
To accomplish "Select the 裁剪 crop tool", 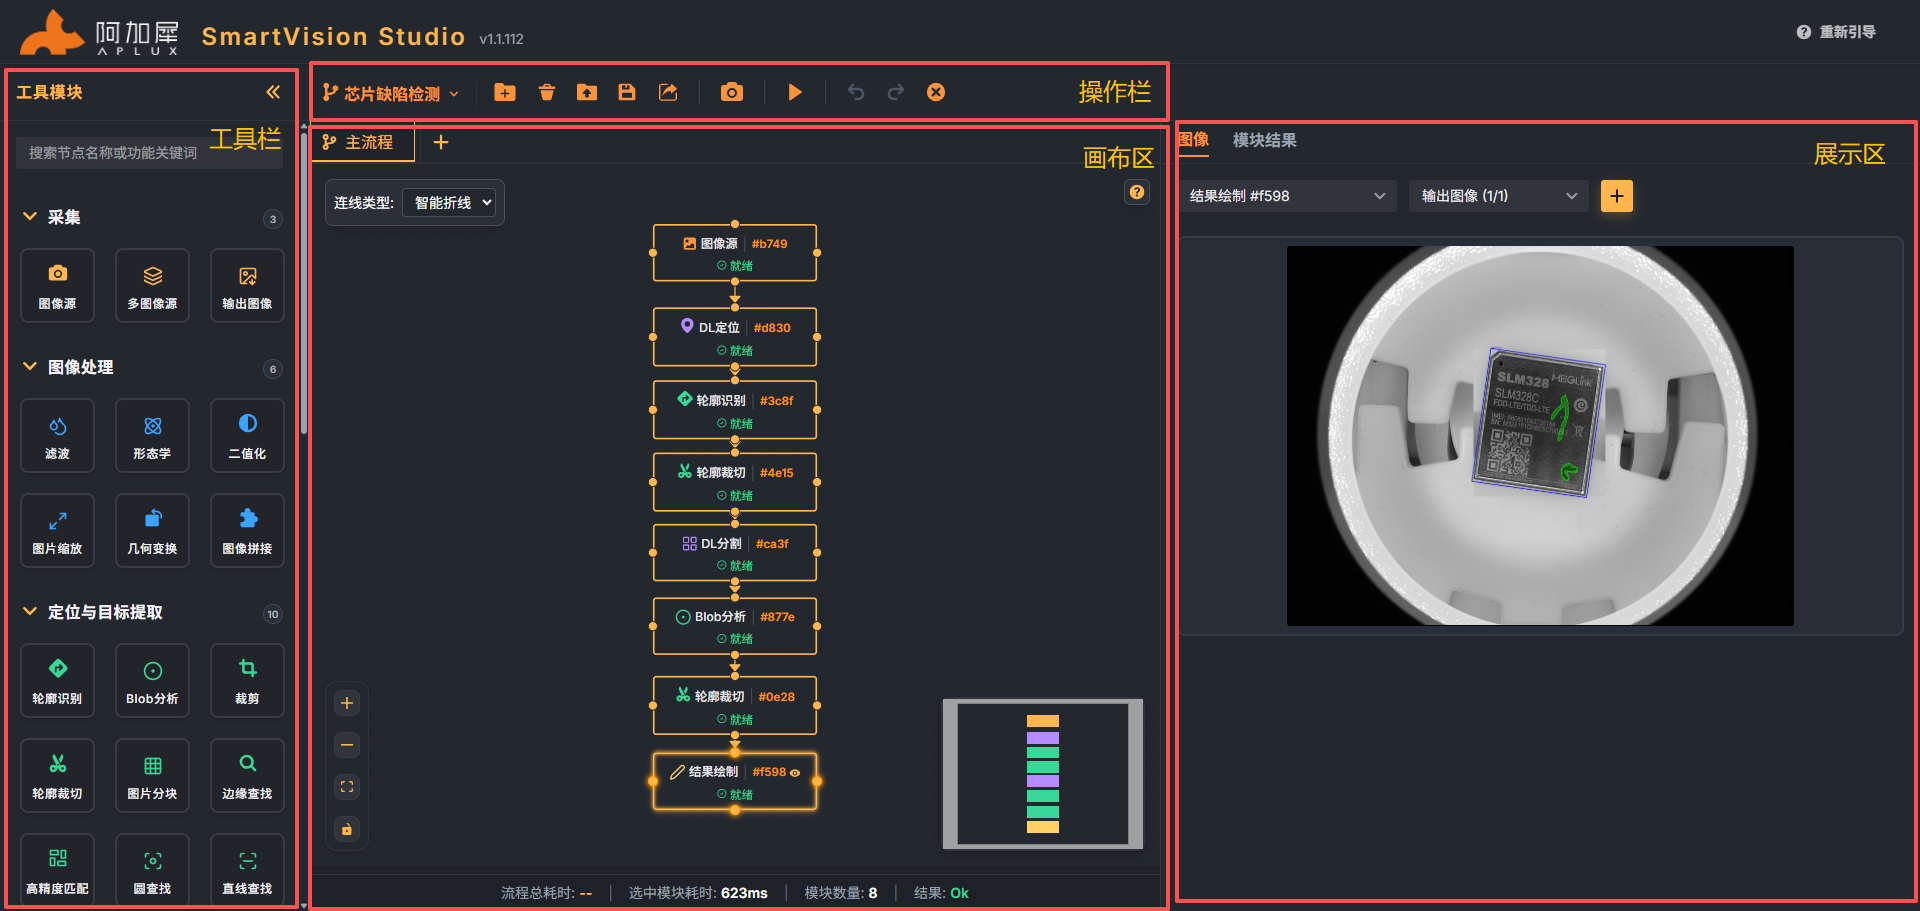I will tap(247, 680).
